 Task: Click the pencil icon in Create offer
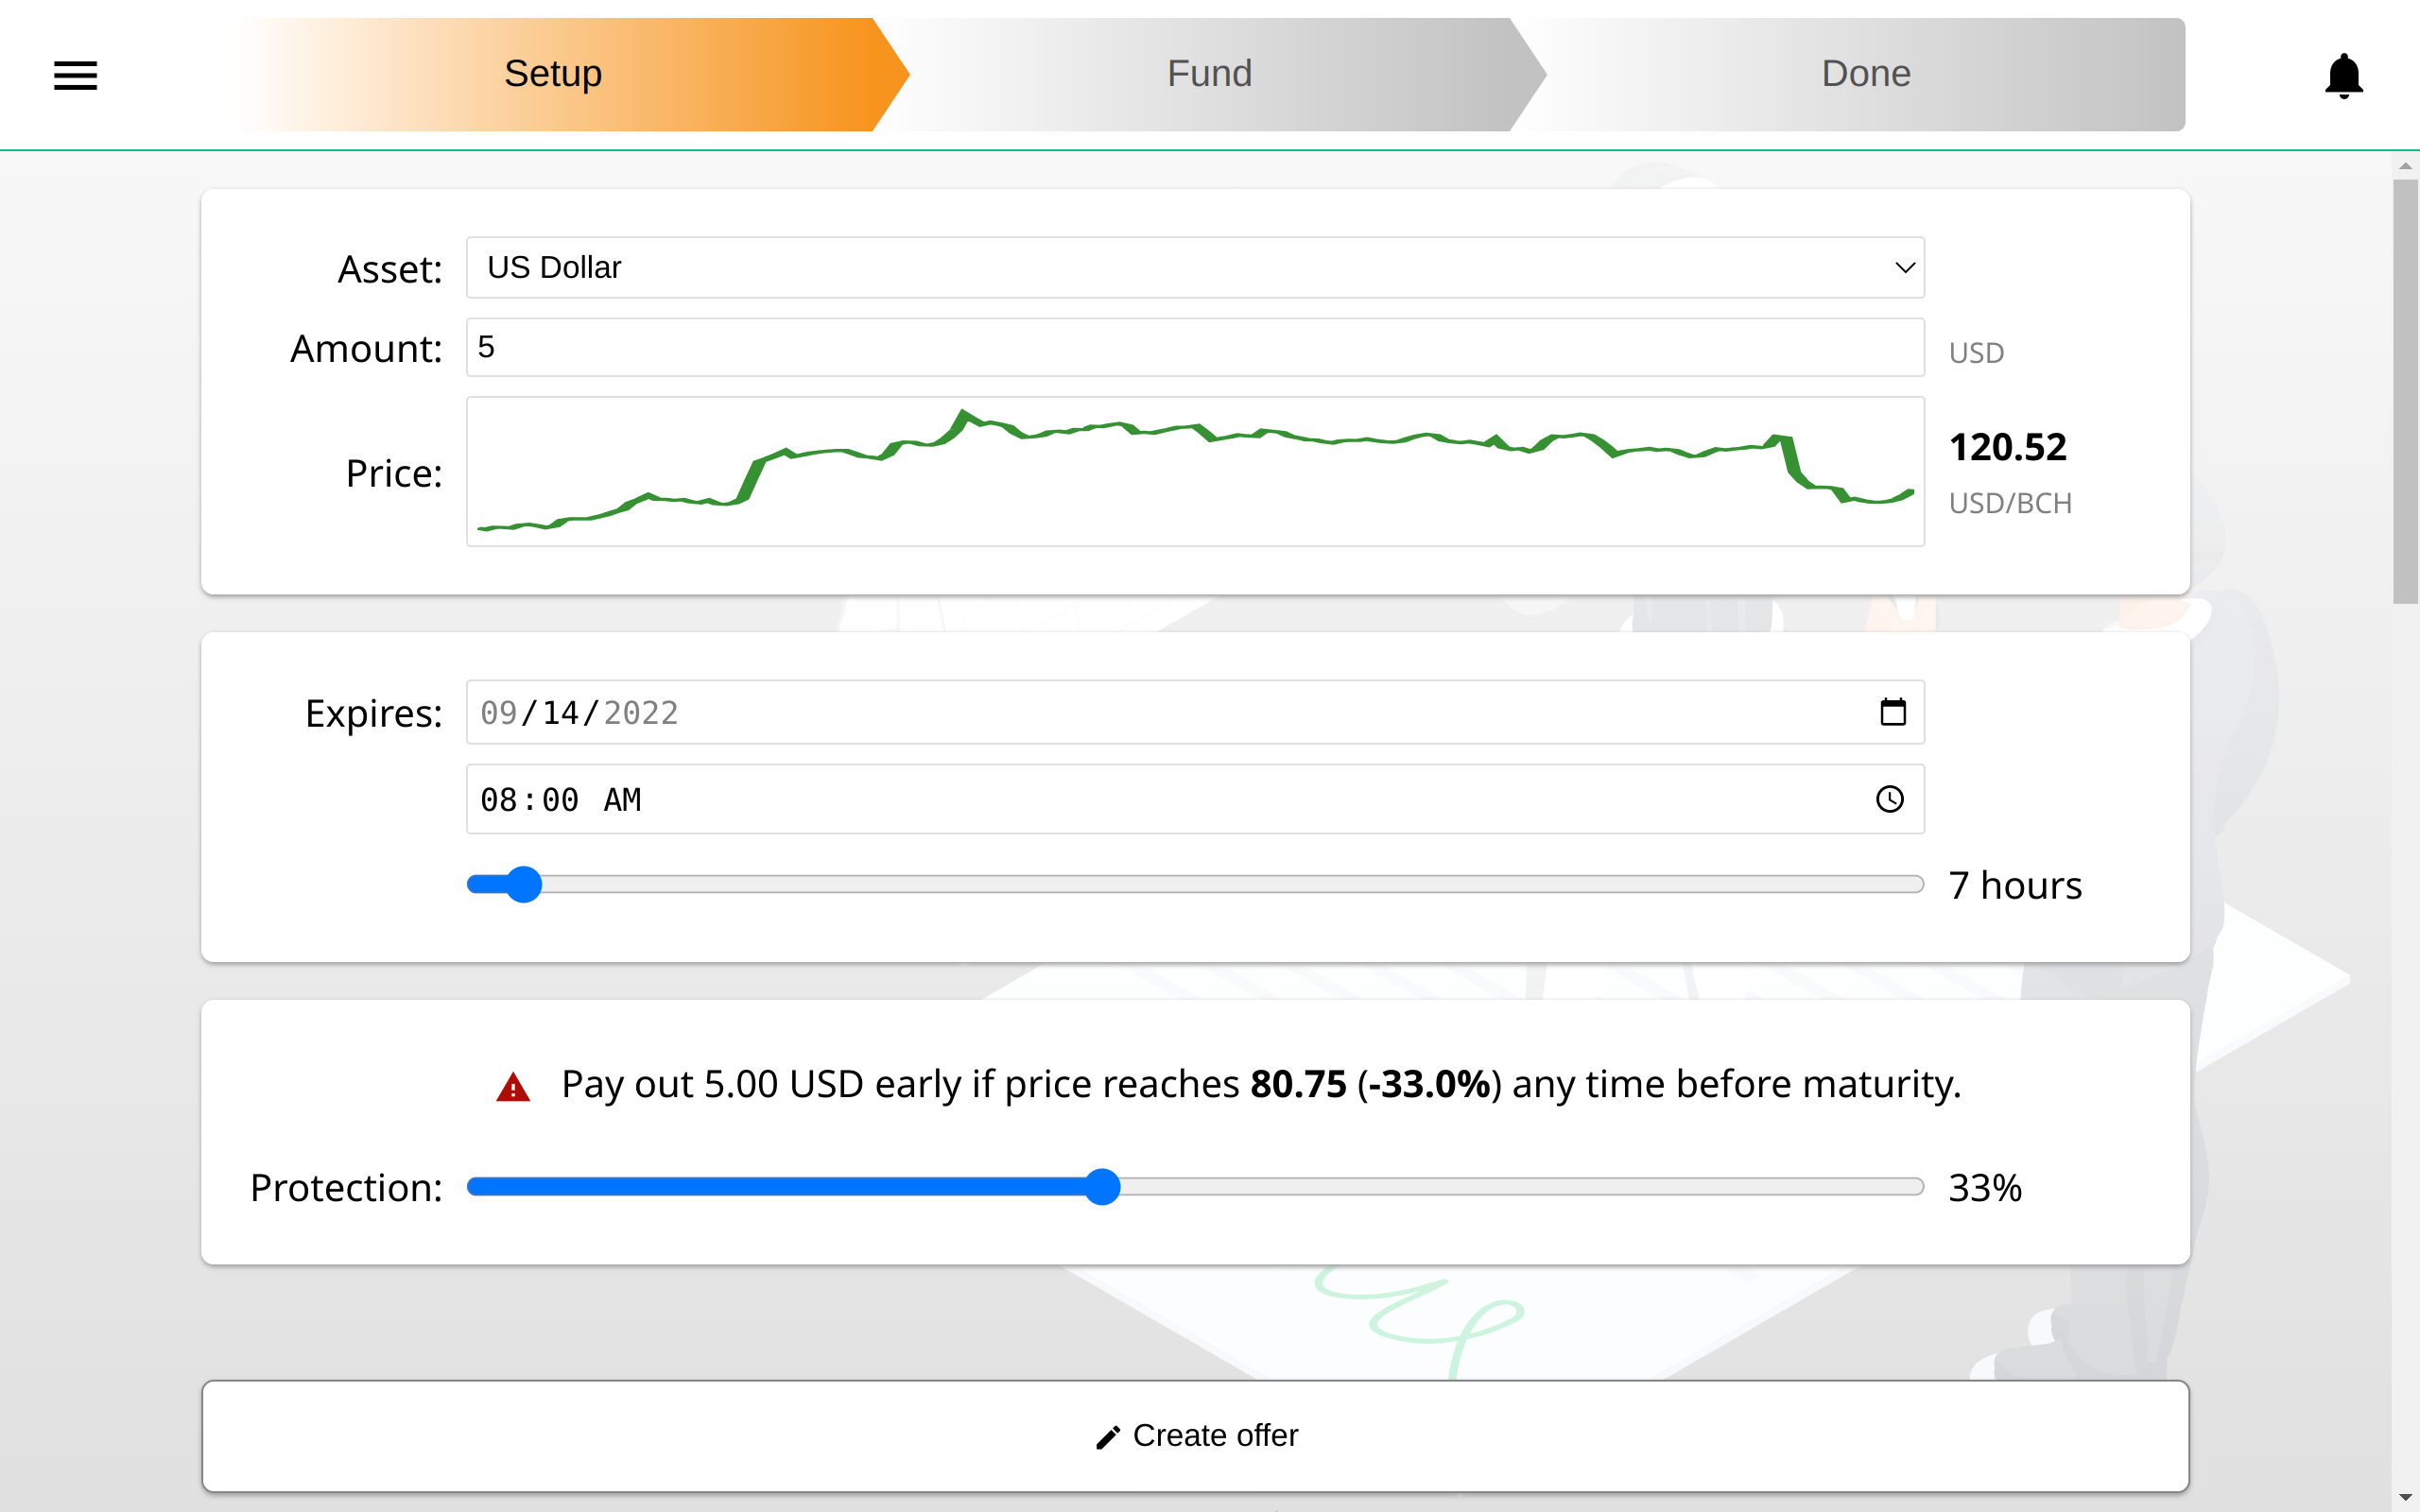coord(1108,1437)
